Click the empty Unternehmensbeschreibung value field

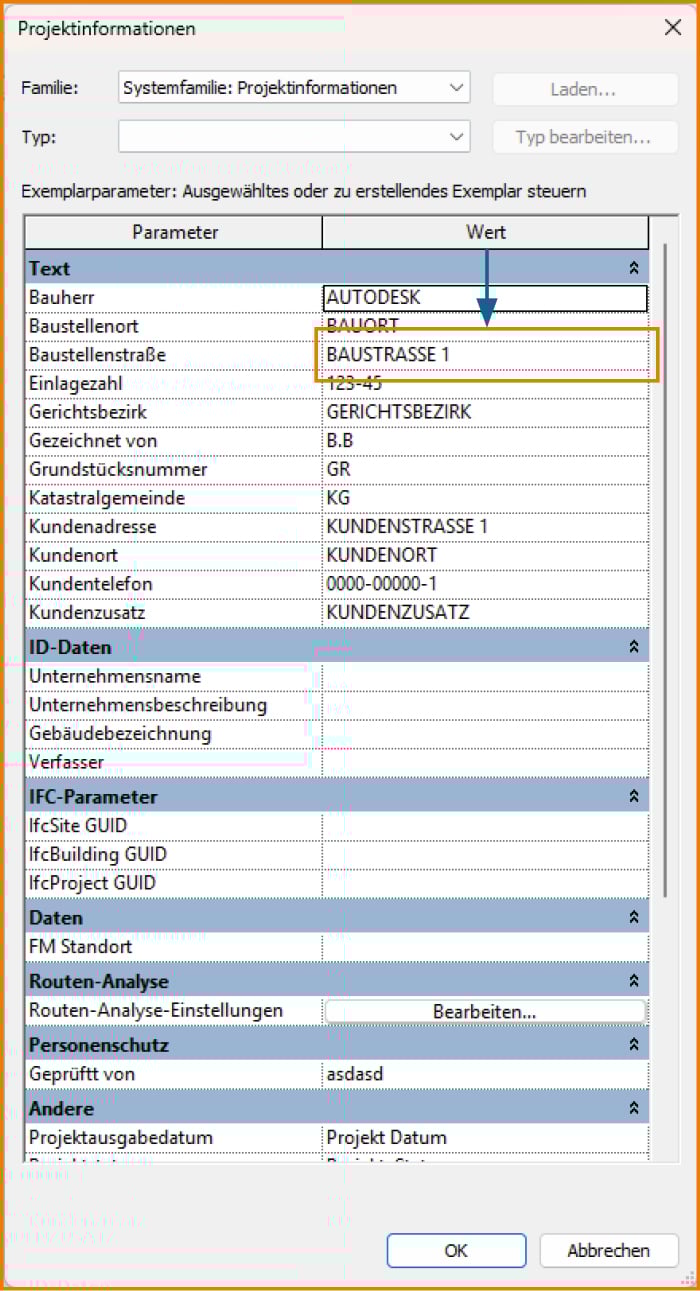(485, 705)
